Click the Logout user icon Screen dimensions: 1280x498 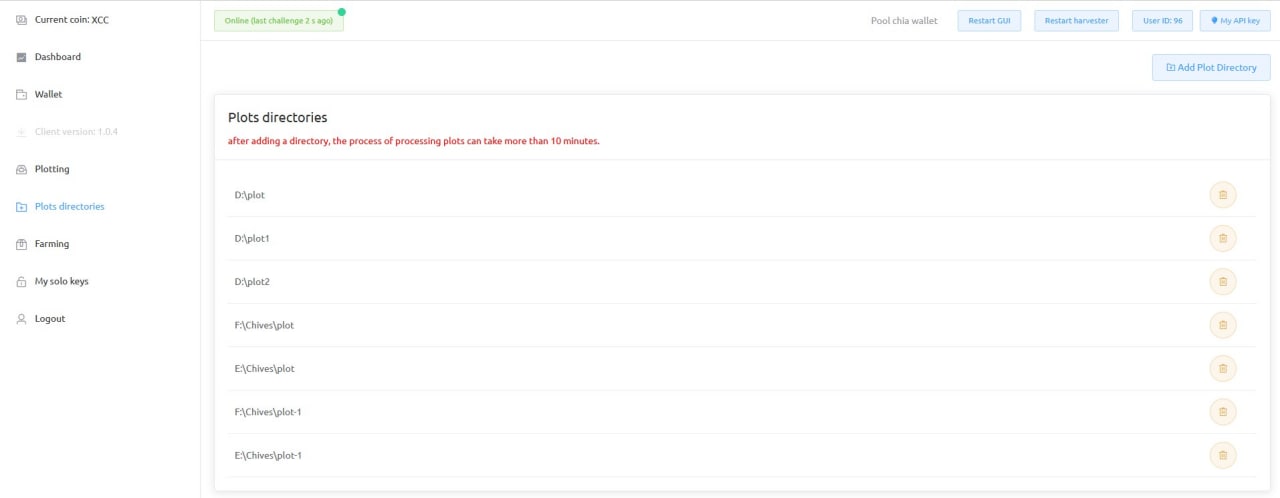coord(22,319)
